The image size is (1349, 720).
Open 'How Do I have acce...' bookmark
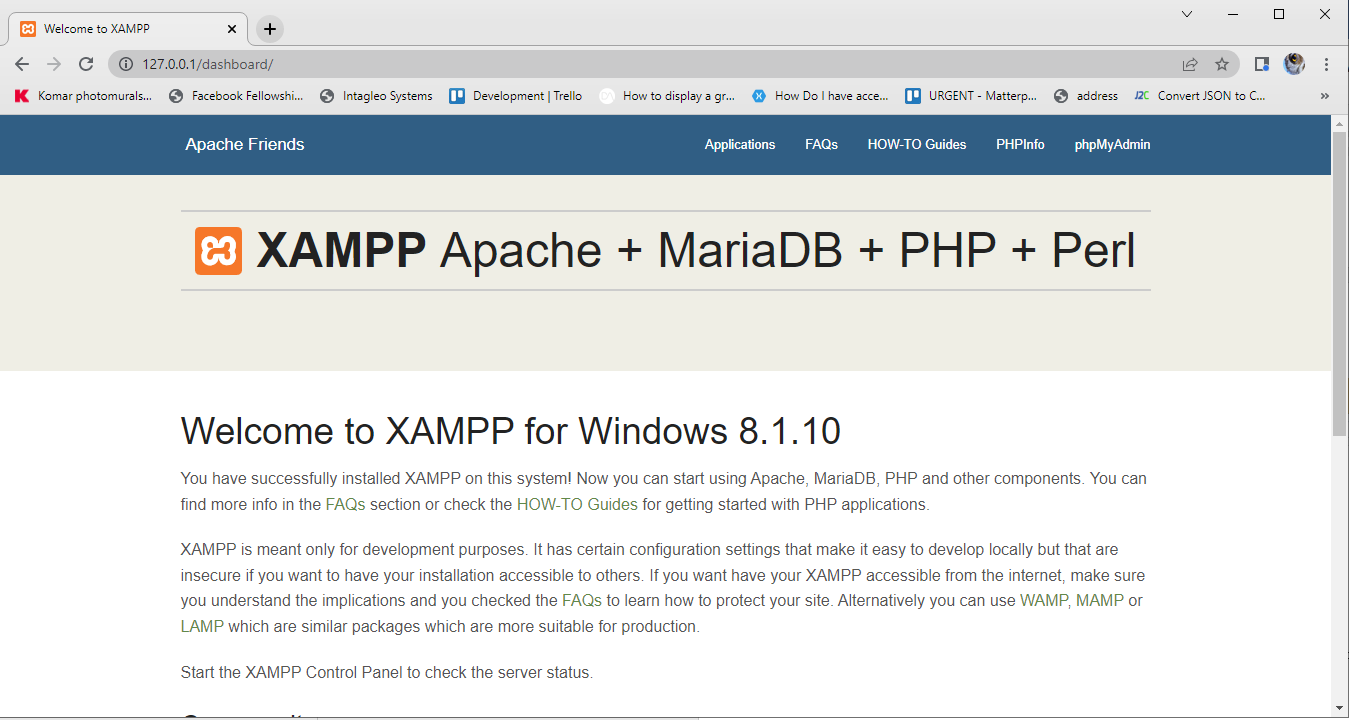tap(820, 96)
